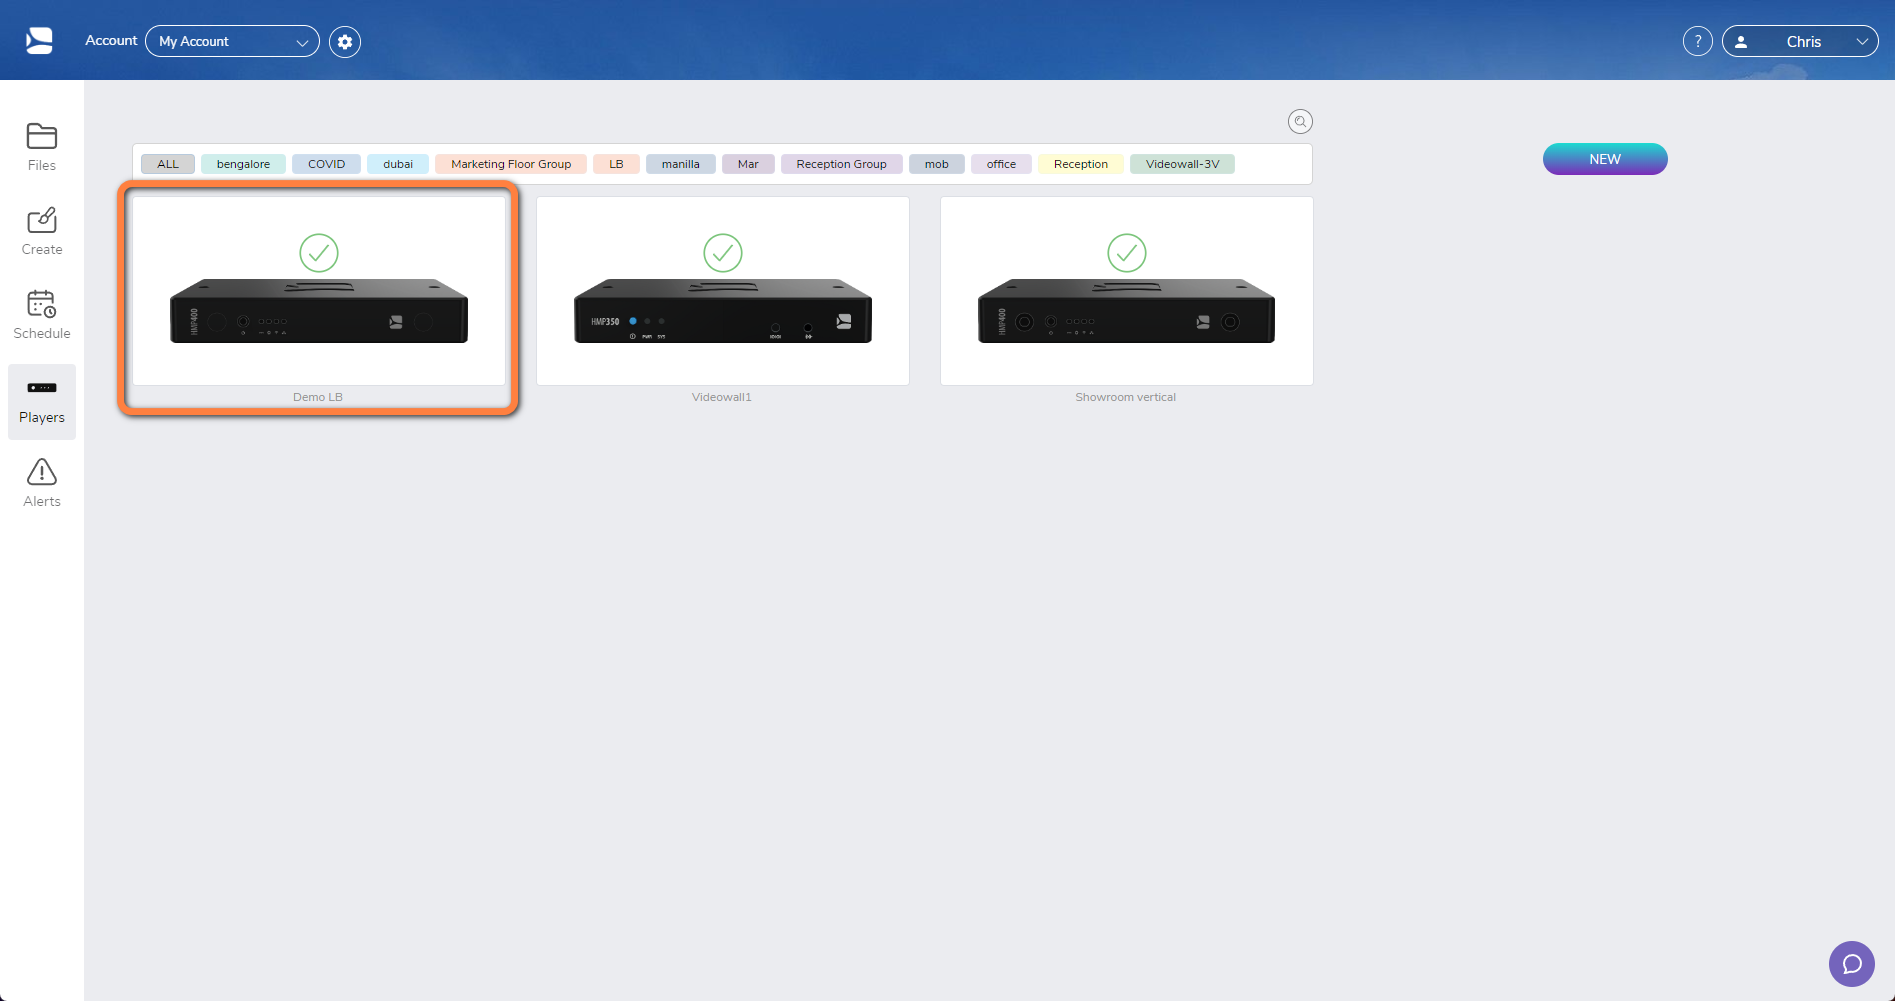Screen dimensions: 1895x1001
Task: Select the Players sidebar item
Action: tap(42, 401)
